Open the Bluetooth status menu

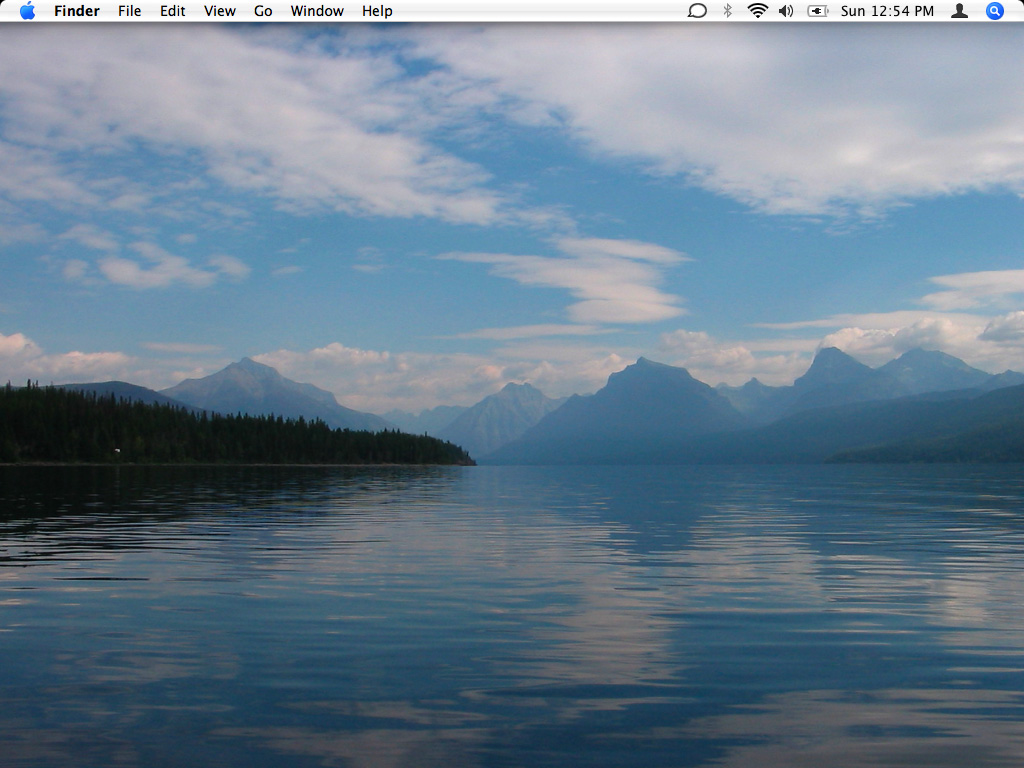(x=728, y=10)
